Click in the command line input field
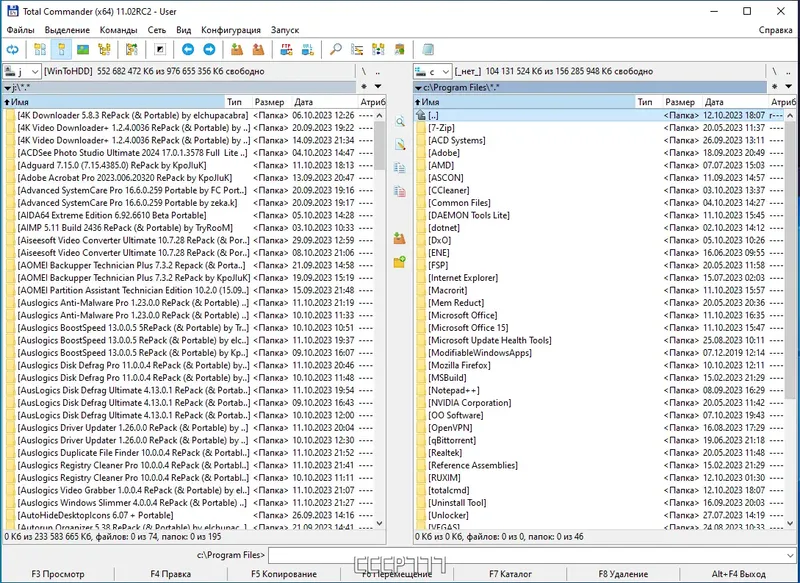The width and height of the screenshot is (800, 583). [x=527, y=555]
